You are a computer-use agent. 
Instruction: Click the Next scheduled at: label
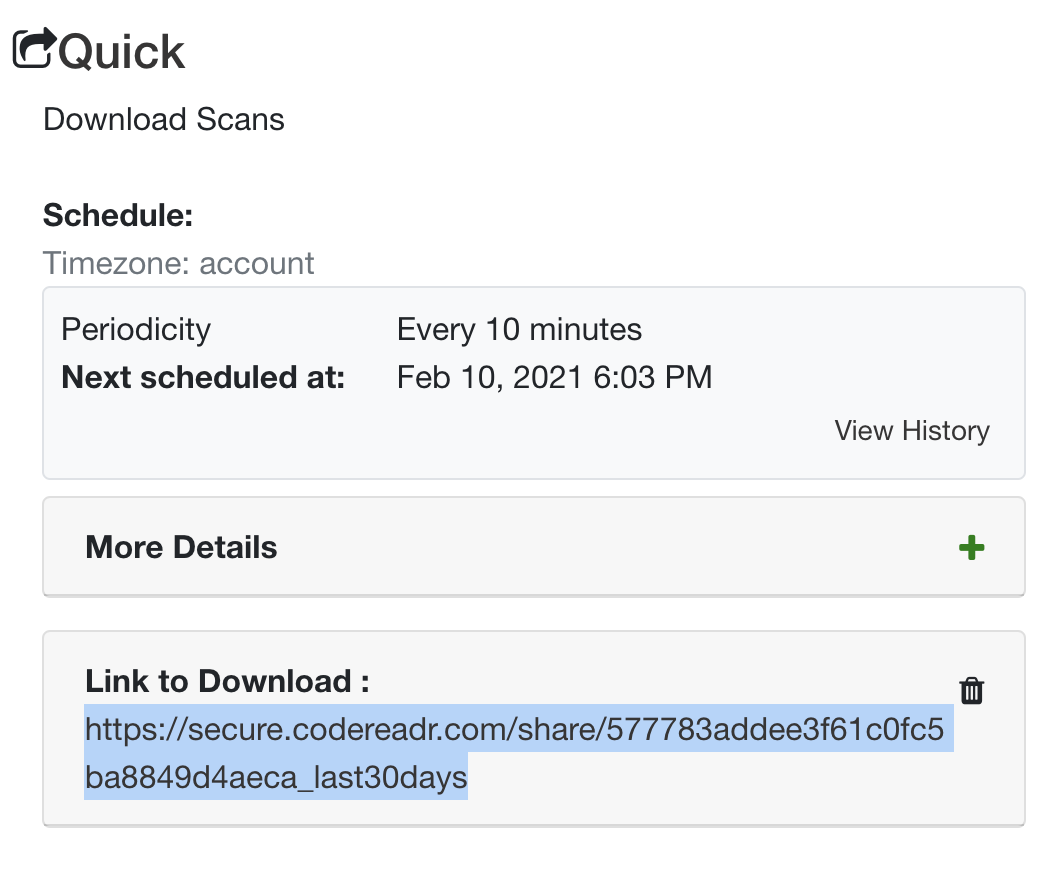[203, 377]
